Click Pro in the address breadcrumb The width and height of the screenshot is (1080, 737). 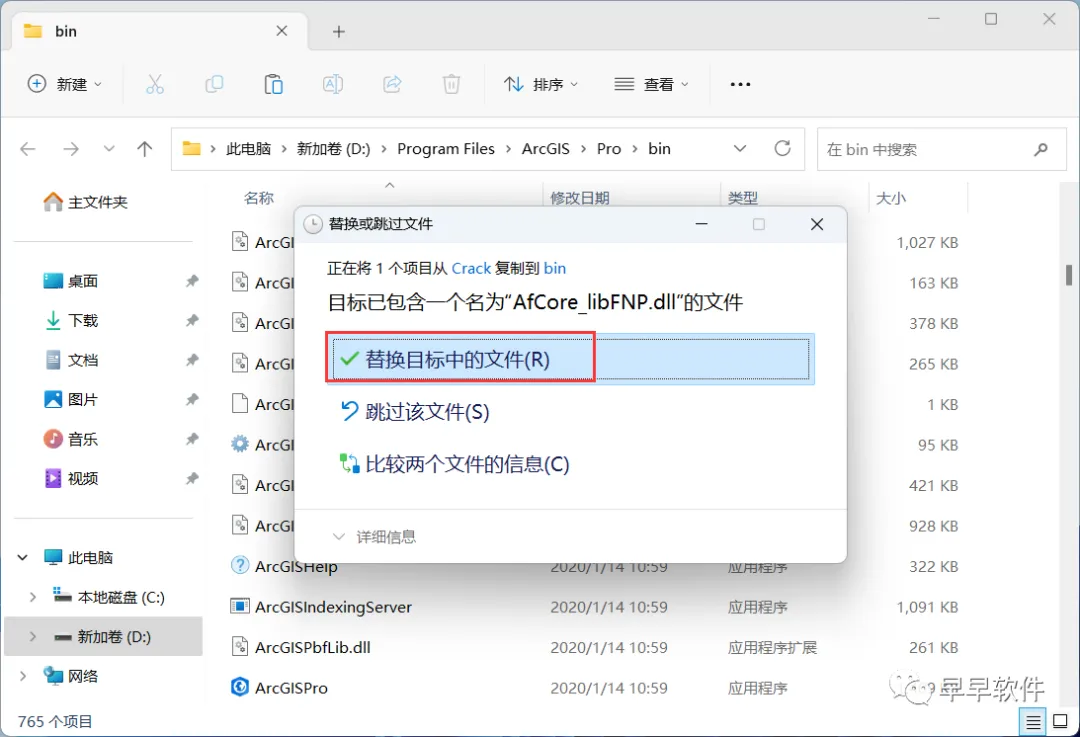[x=609, y=149]
